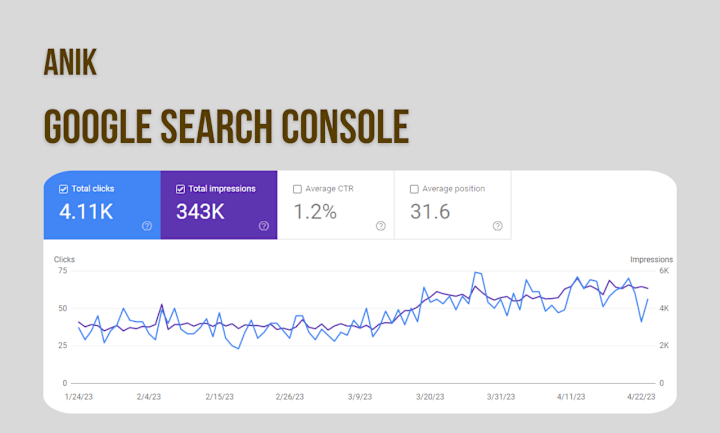Open help icon on Average position card
720x433 pixels.
[x=497, y=226]
